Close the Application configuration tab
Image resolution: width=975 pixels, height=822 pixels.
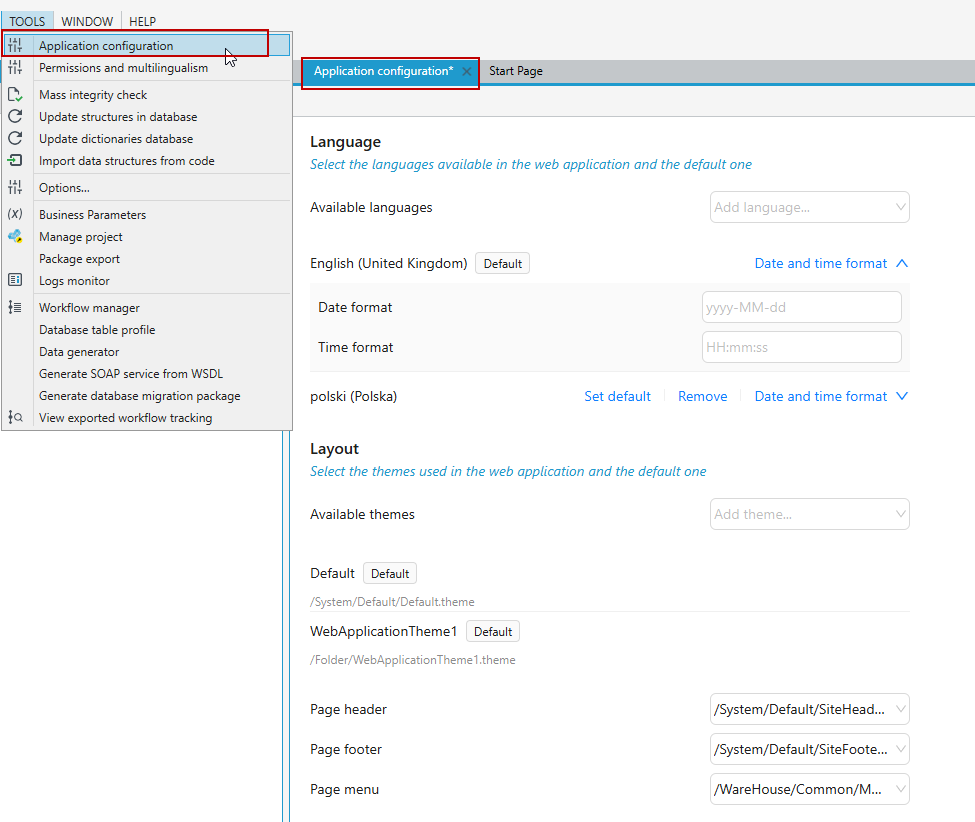(x=466, y=72)
